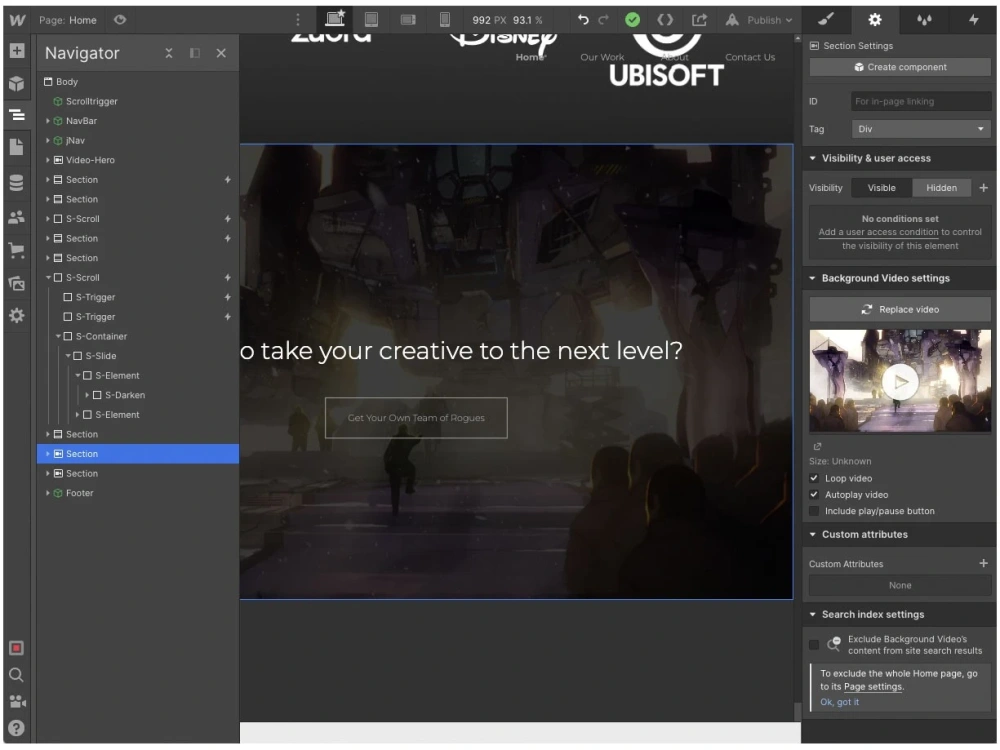The image size is (1000, 750).
Task: Enable Include play/pause button
Action: pyautogui.click(x=814, y=511)
